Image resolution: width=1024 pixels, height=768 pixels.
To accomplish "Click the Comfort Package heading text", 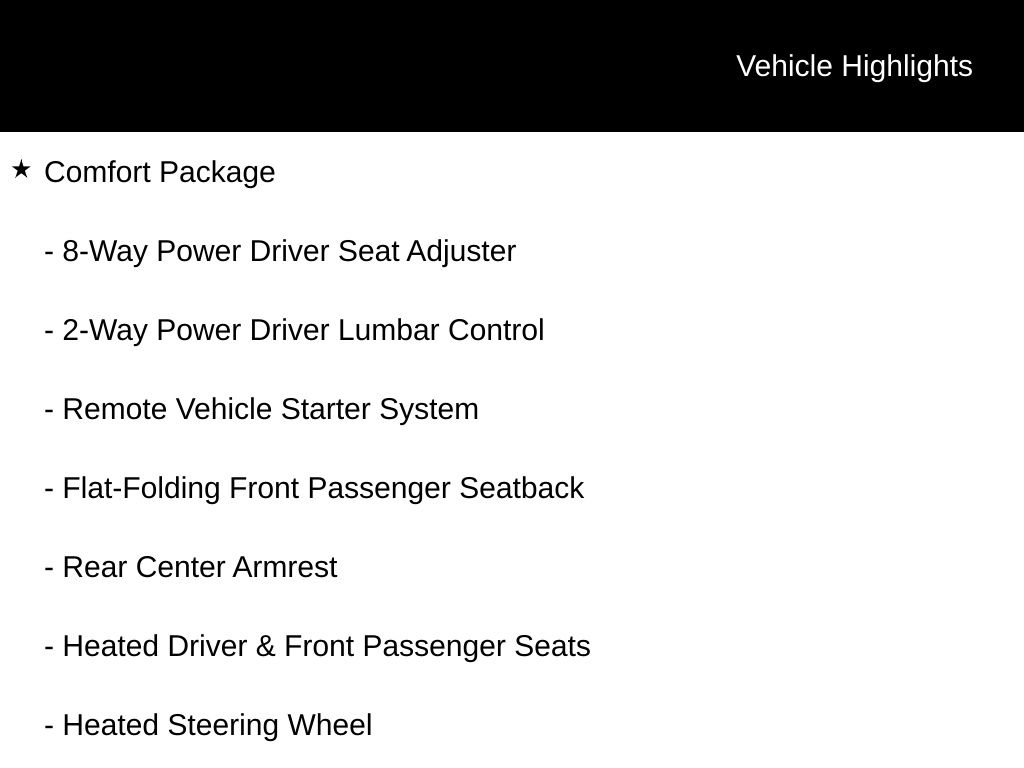I will (x=160, y=173).
